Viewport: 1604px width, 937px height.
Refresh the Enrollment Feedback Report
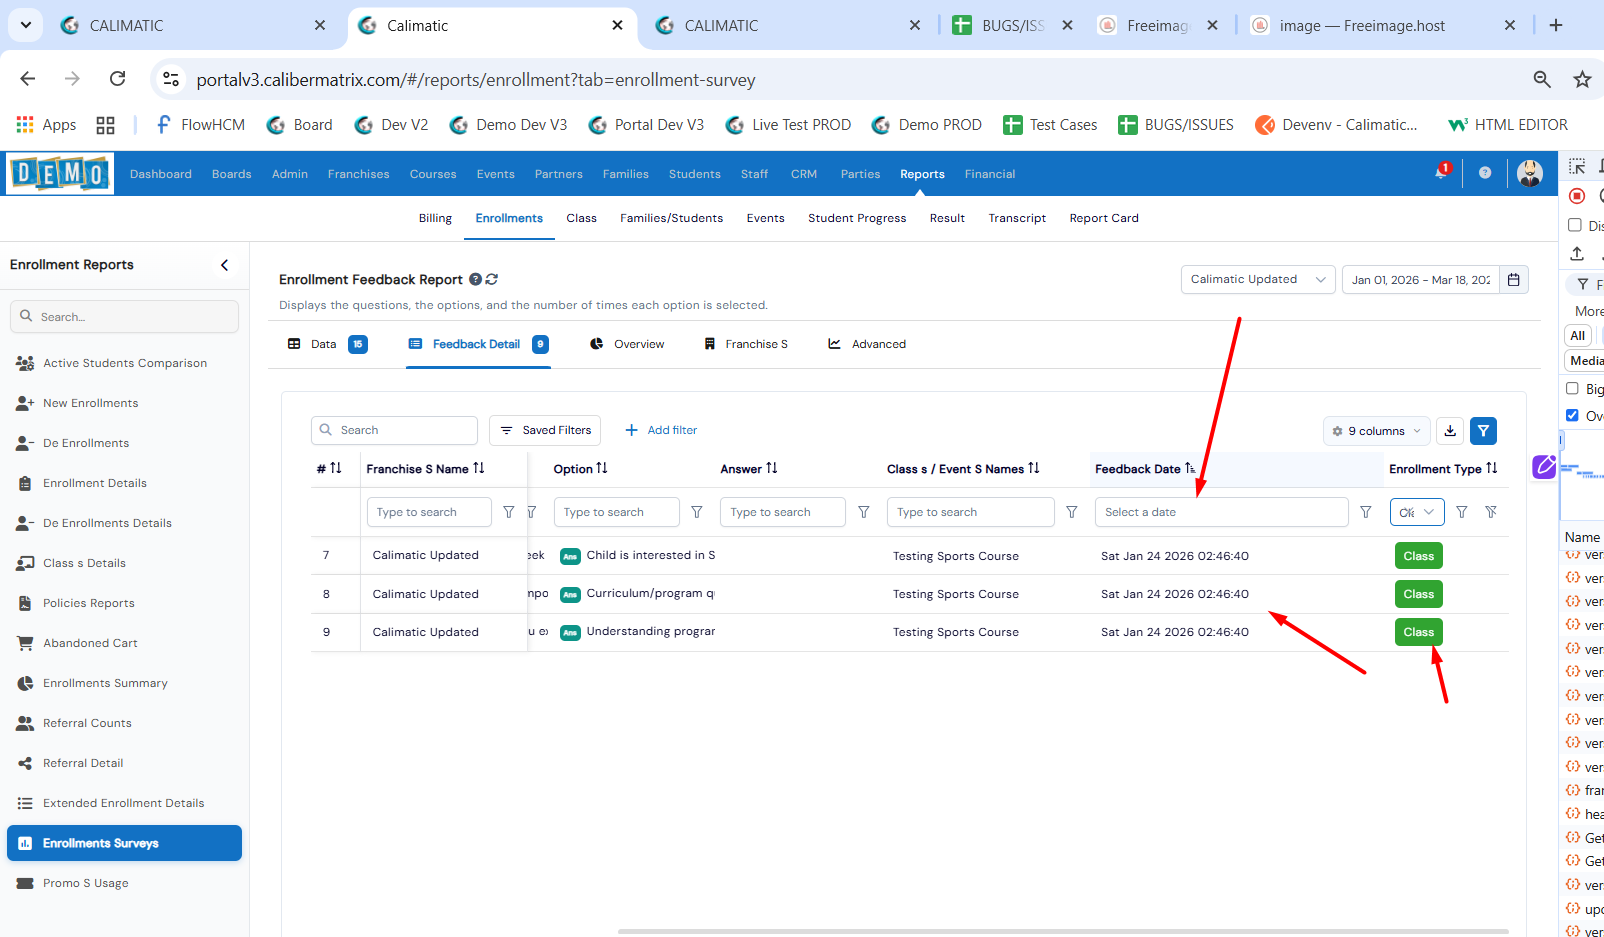tap(492, 280)
